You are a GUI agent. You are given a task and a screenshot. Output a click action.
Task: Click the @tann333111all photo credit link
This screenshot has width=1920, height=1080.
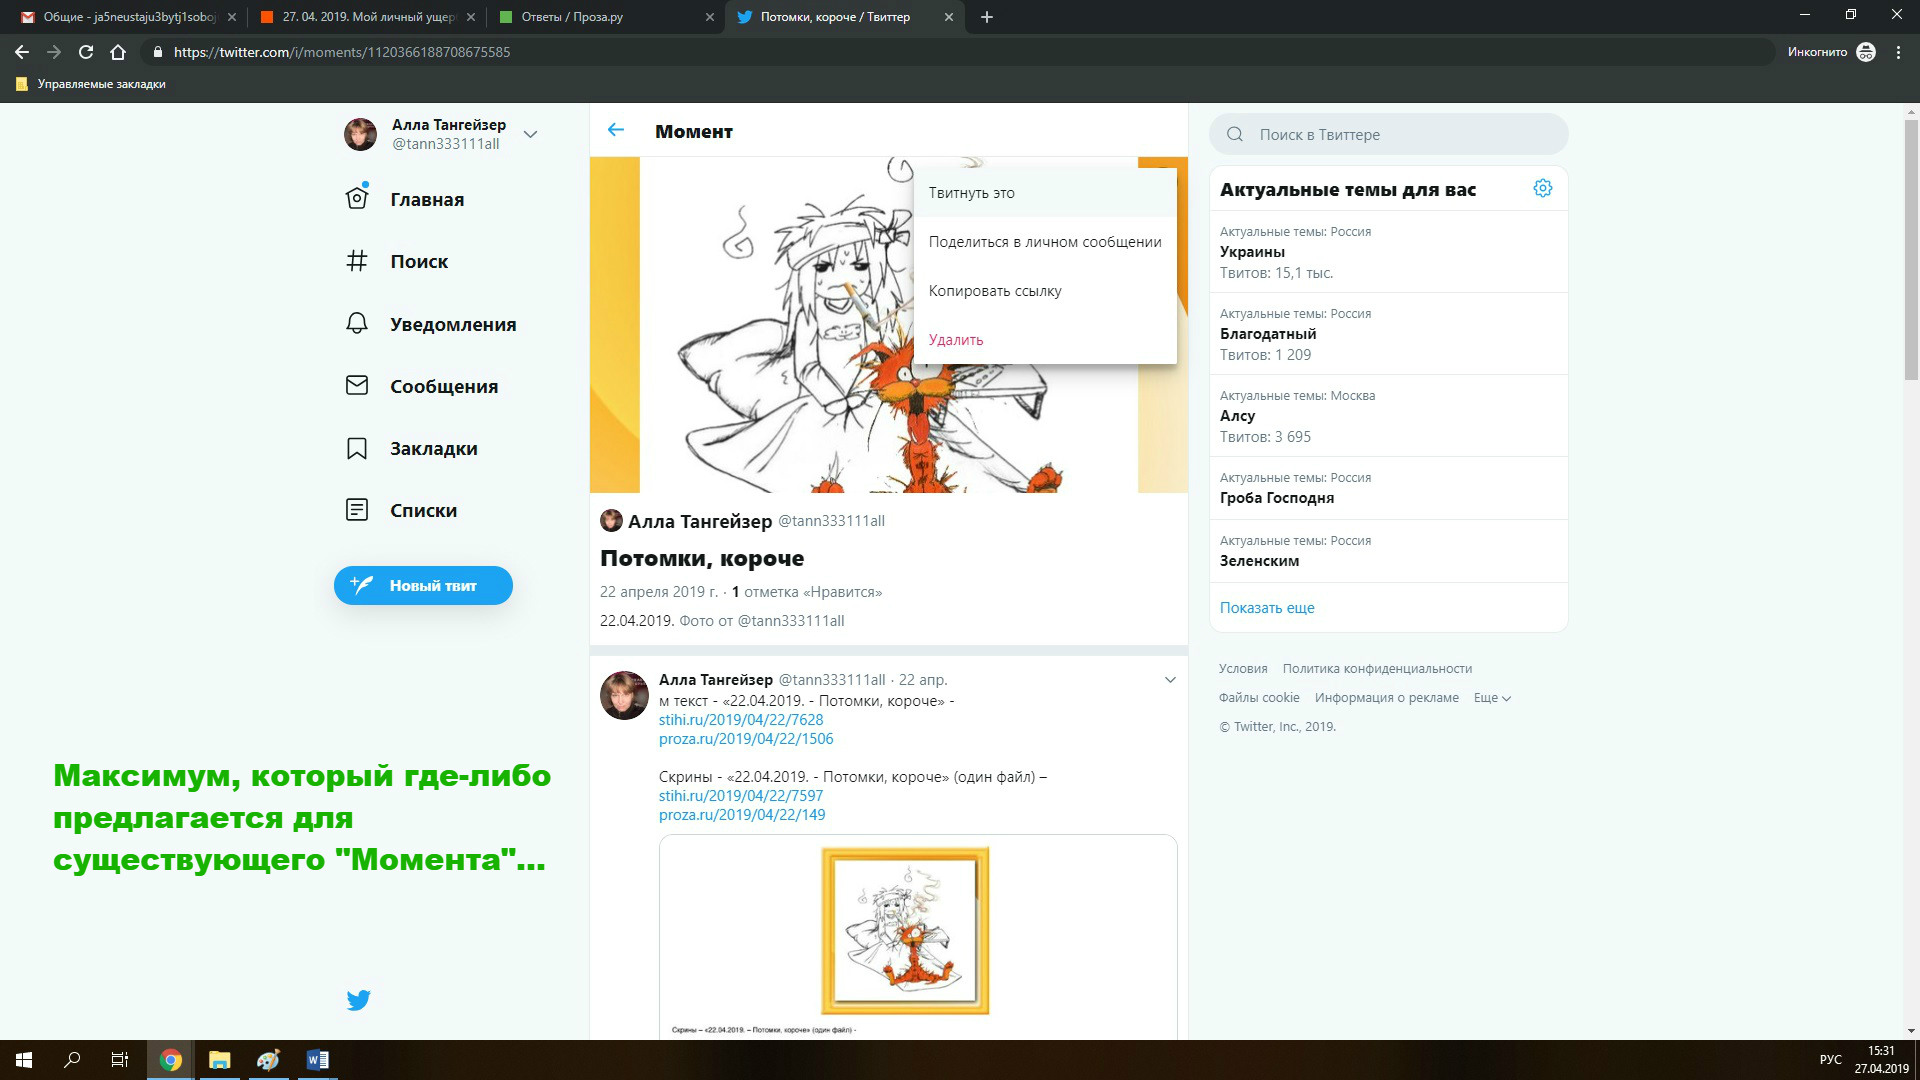pyautogui.click(x=790, y=621)
